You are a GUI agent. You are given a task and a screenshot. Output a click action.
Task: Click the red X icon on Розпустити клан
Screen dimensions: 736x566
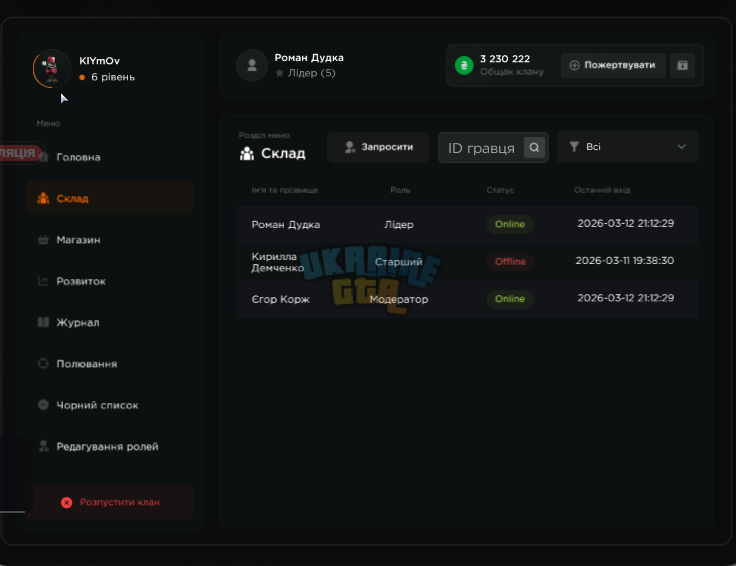click(67, 502)
